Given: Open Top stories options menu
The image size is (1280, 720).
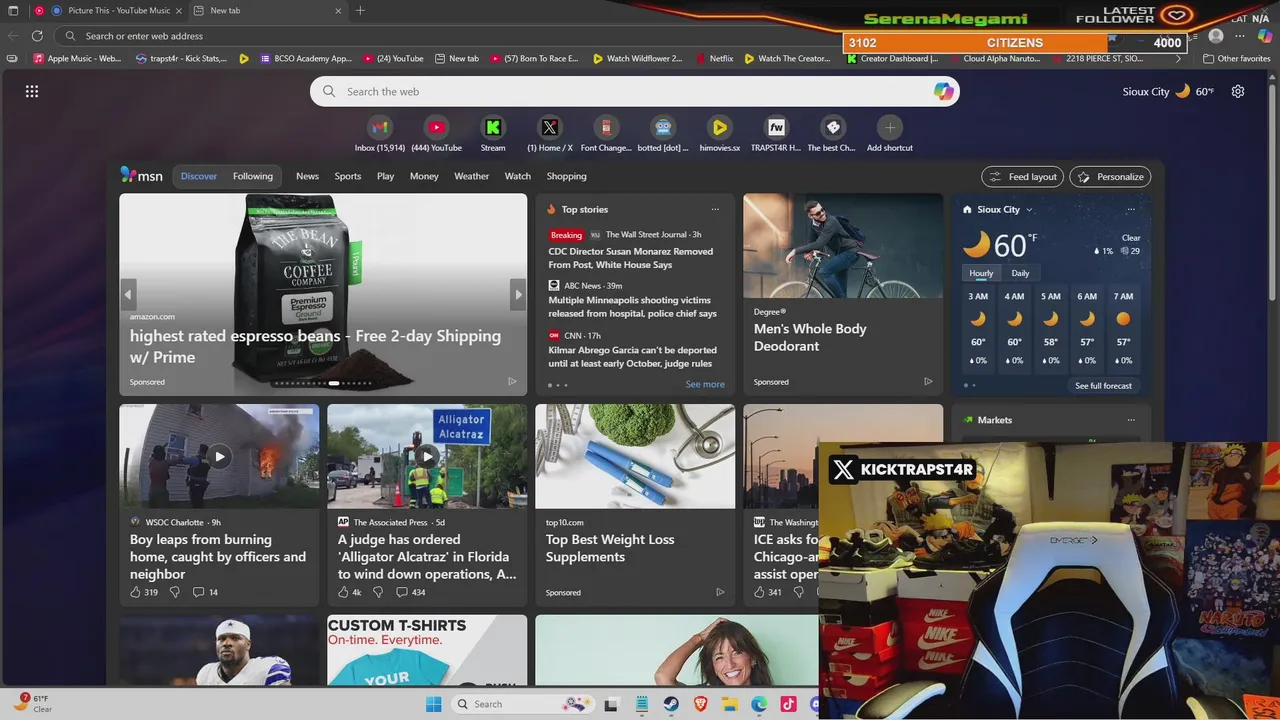Looking at the screenshot, I should click(x=715, y=210).
